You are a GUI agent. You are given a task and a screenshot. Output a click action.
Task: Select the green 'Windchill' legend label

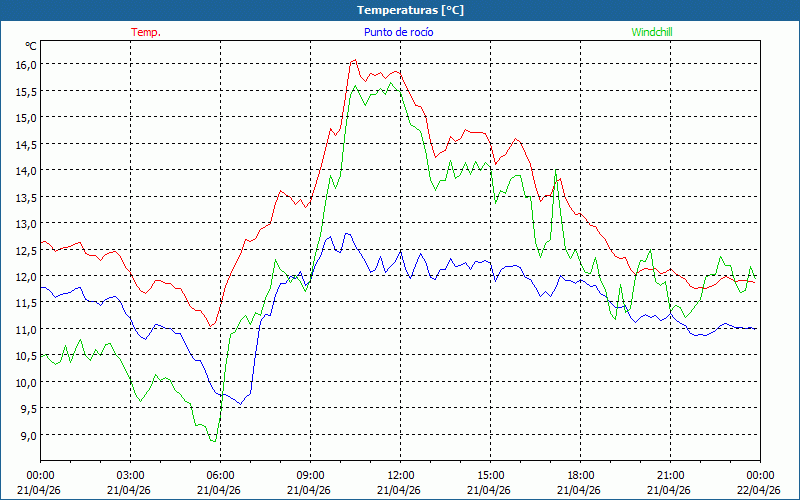652,32
